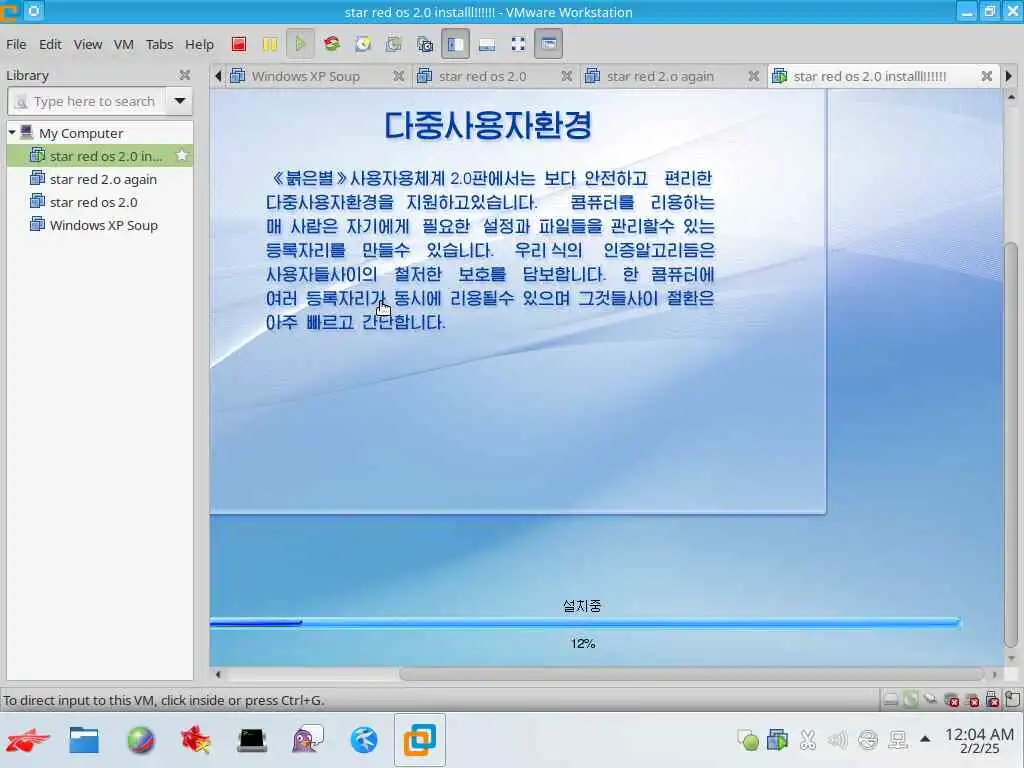Expand the system tray hidden icons arrow
The image size is (1024, 768).
[x=925, y=739]
